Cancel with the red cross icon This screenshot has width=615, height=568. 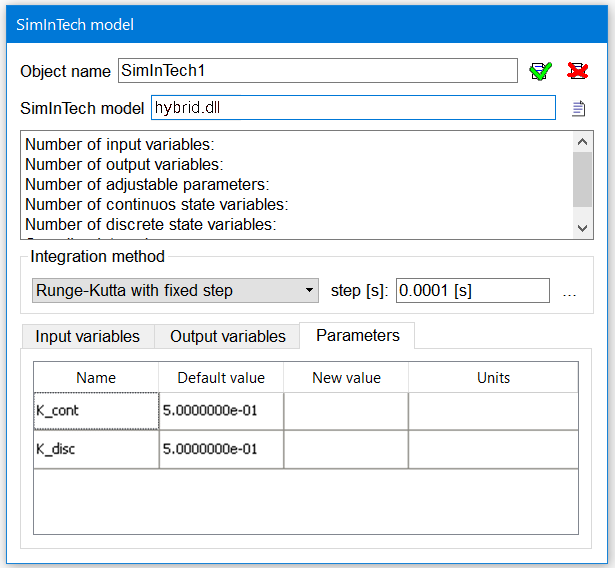pyautogui.click(x=577, y=71)
